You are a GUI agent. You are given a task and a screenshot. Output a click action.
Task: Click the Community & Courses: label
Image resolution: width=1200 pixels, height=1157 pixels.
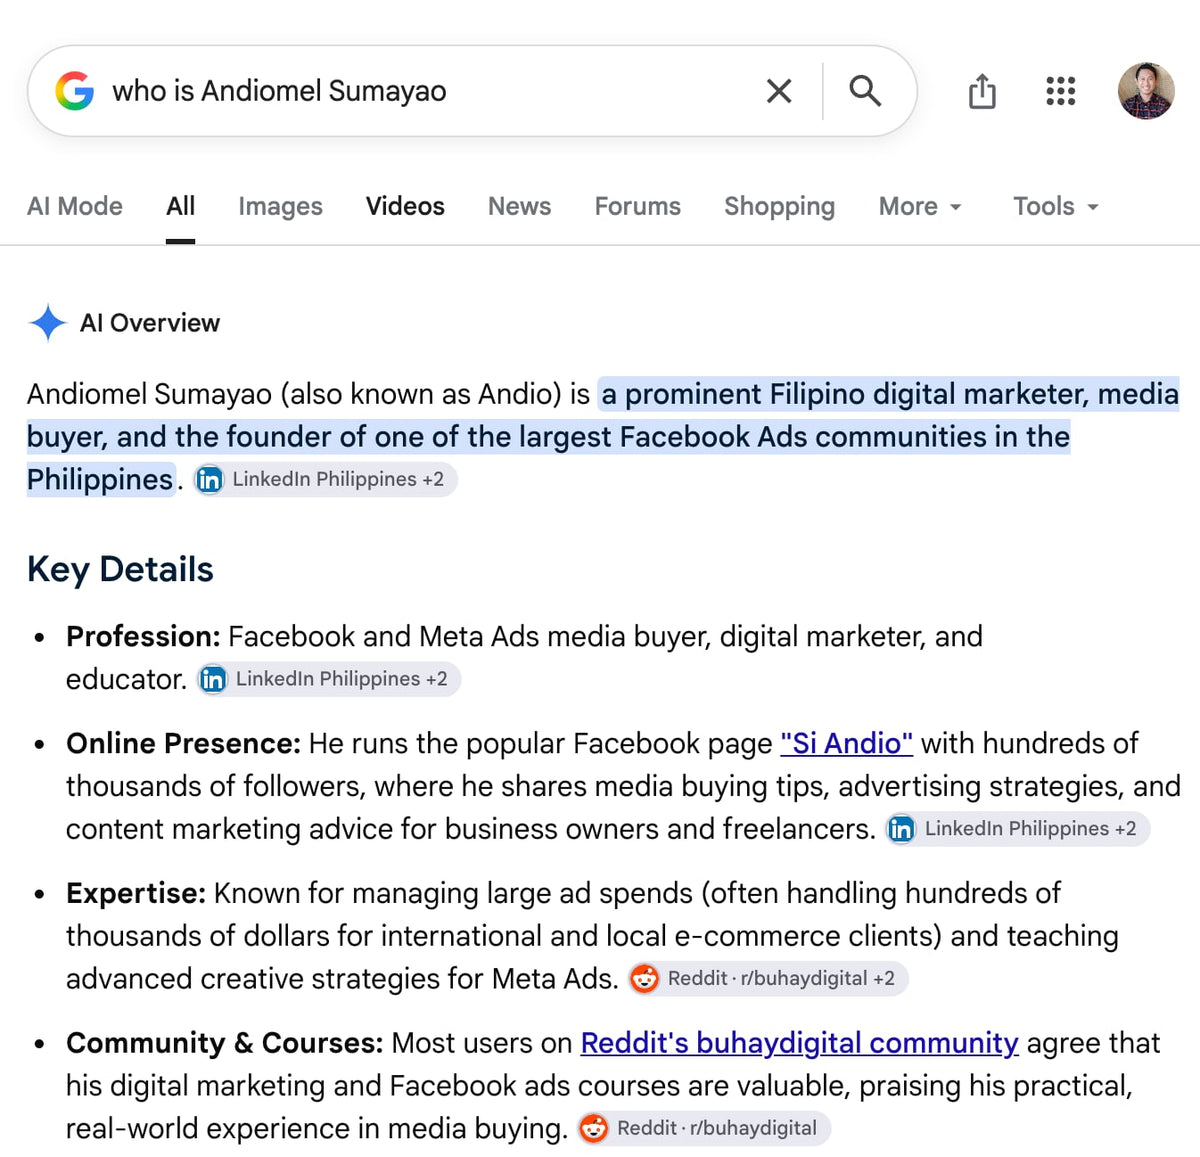[x=225, y=1043]
